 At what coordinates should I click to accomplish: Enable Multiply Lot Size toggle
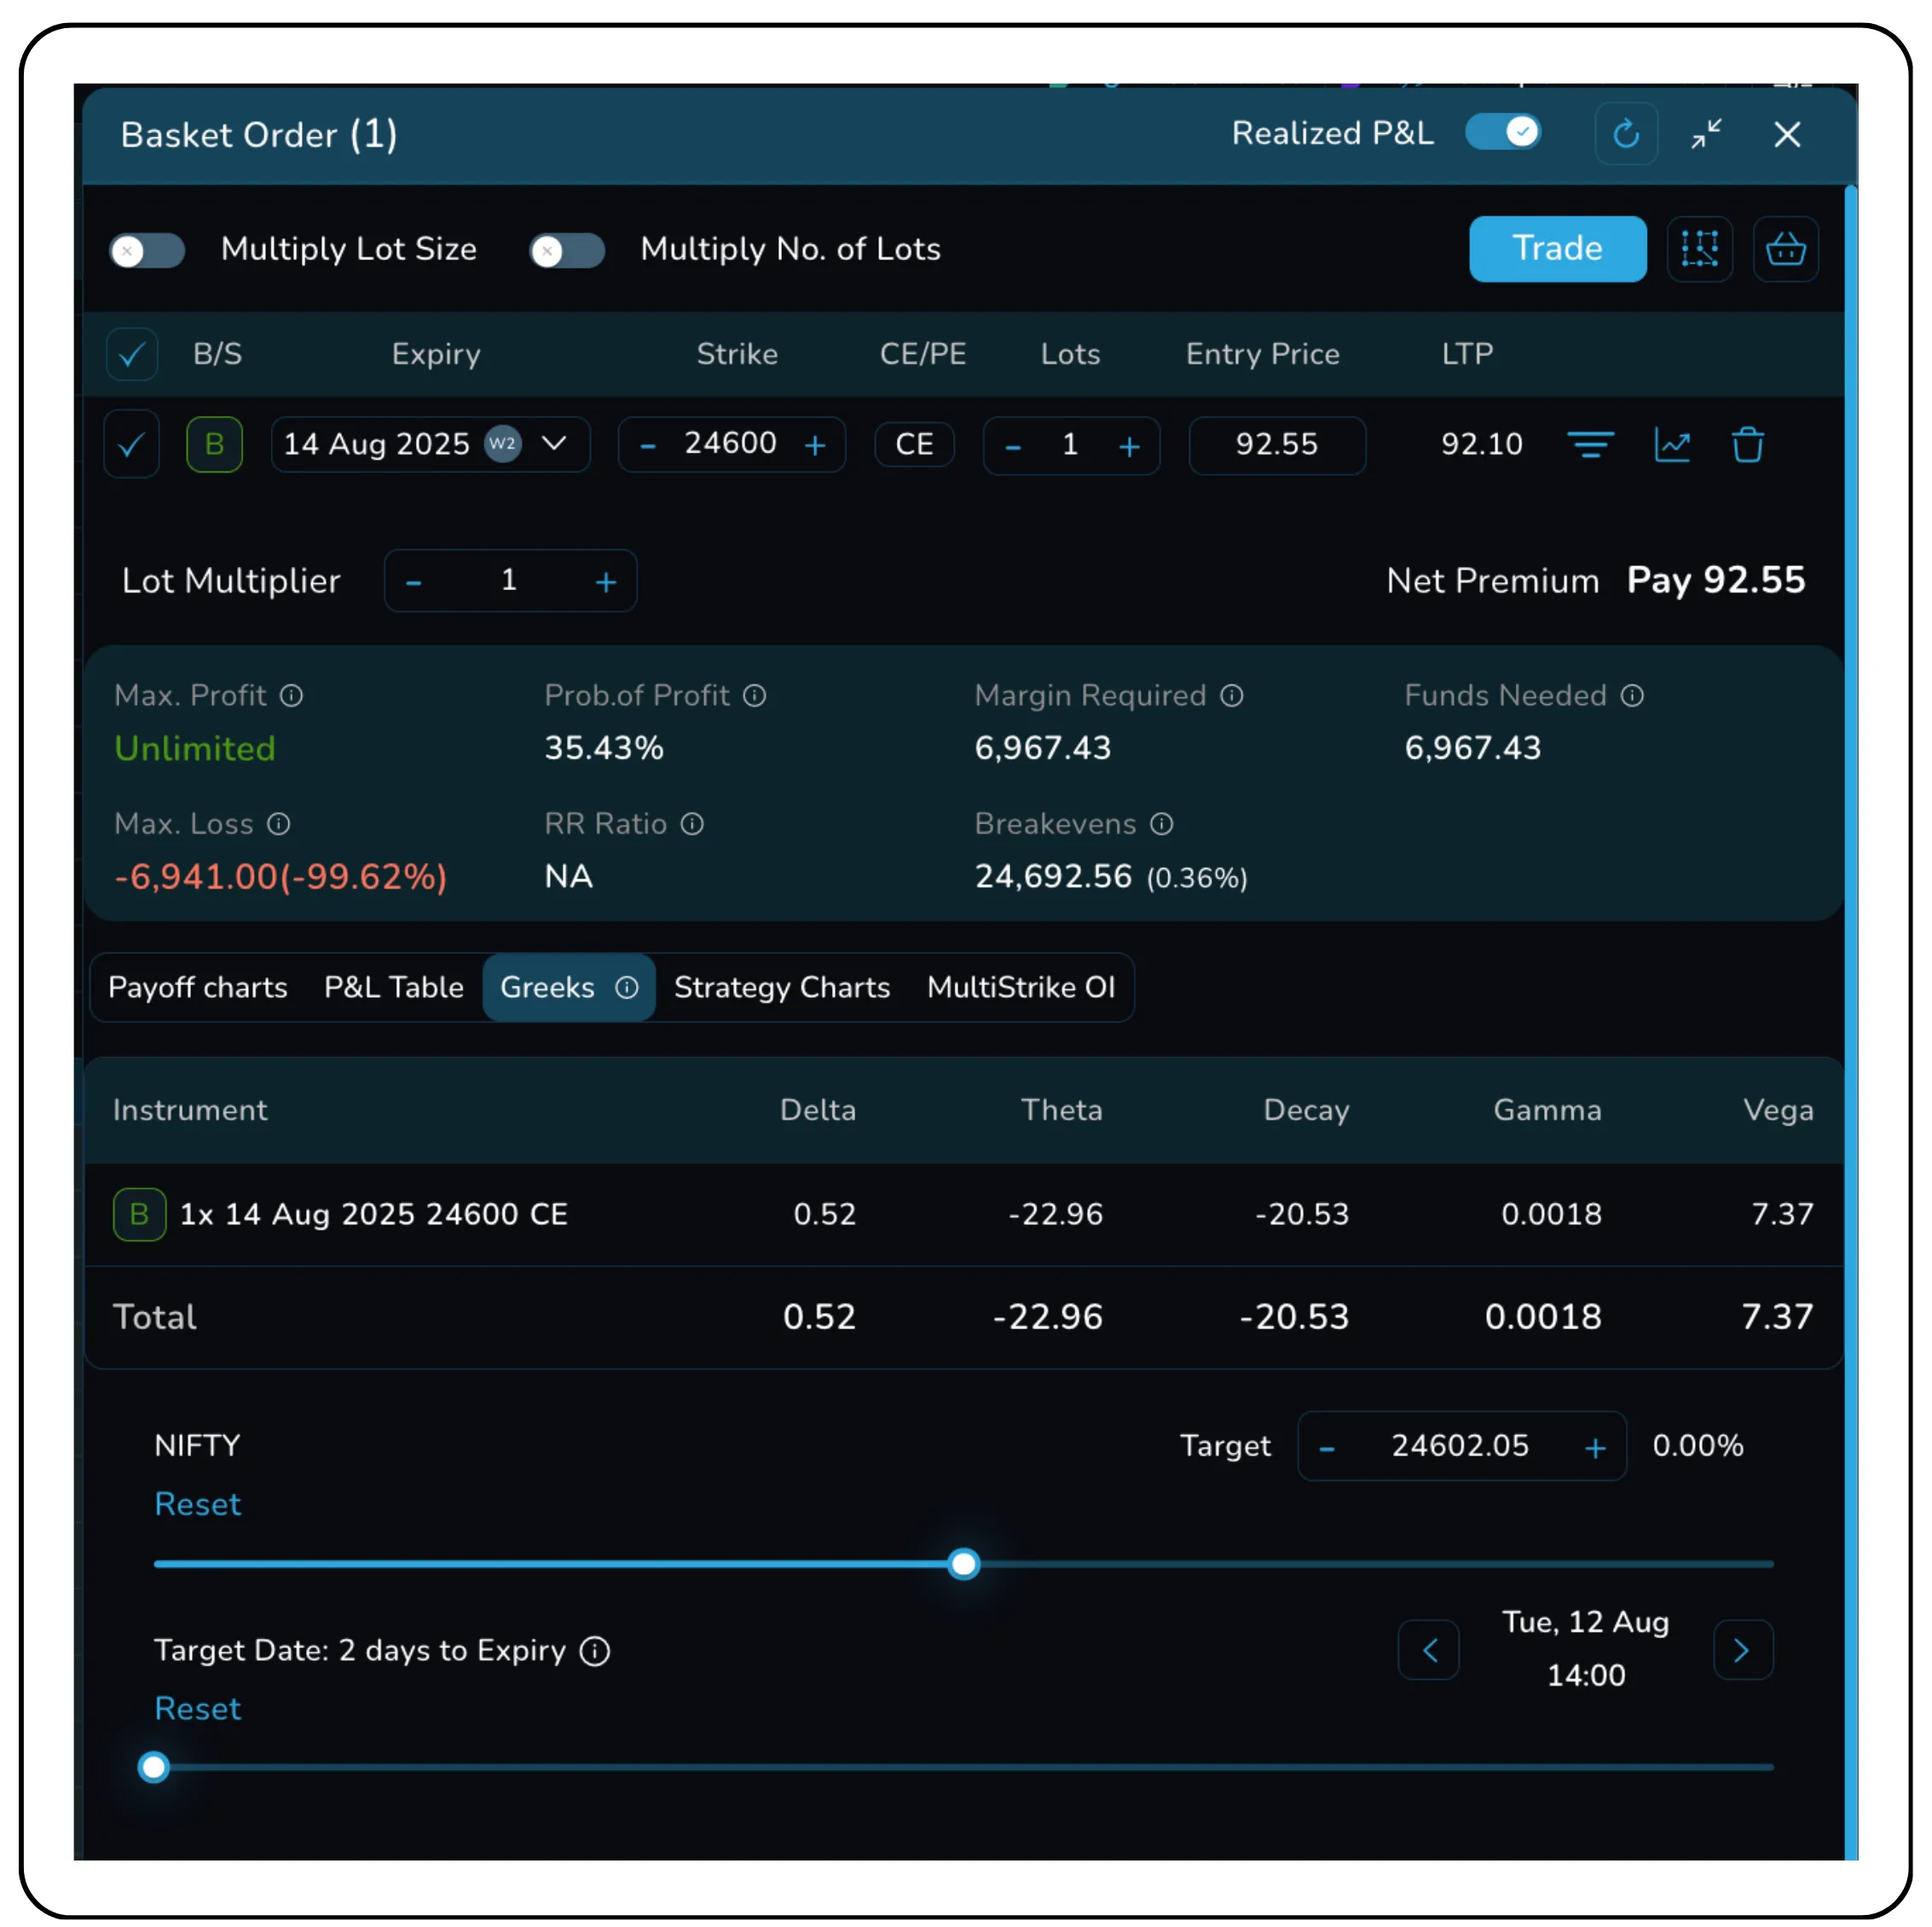(x=147, y=250)
